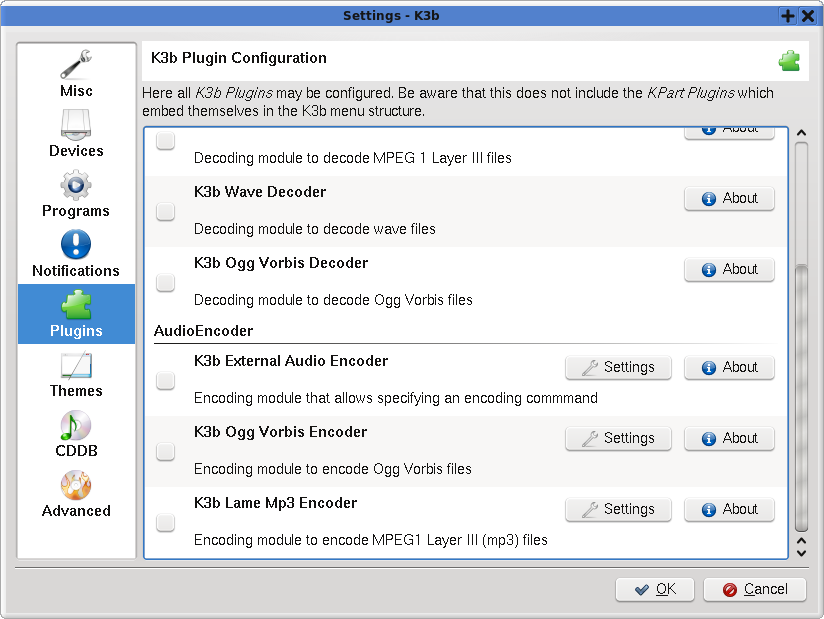Viewport: 824px width, 619px height.
Task: Open the CDDB settings section
Action: (76, 434)
